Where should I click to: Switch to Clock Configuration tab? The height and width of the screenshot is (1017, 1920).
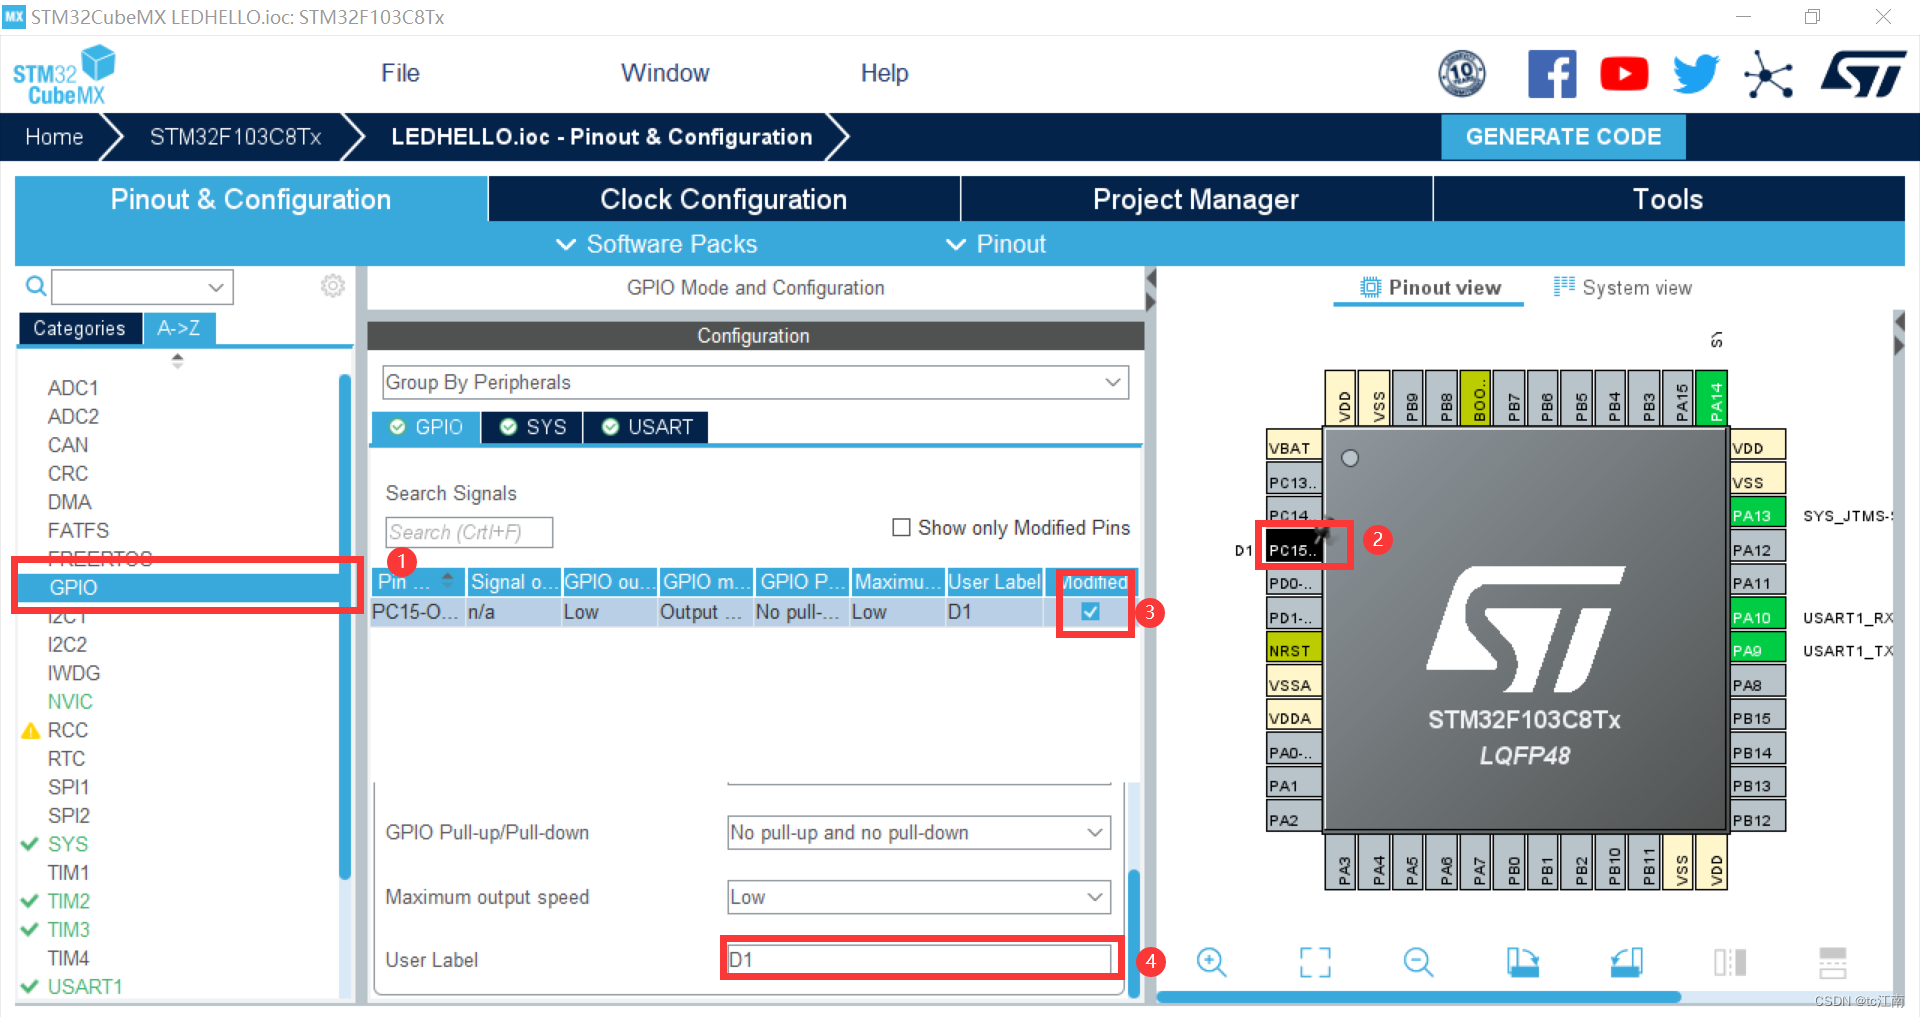click(x=724, y=199)
